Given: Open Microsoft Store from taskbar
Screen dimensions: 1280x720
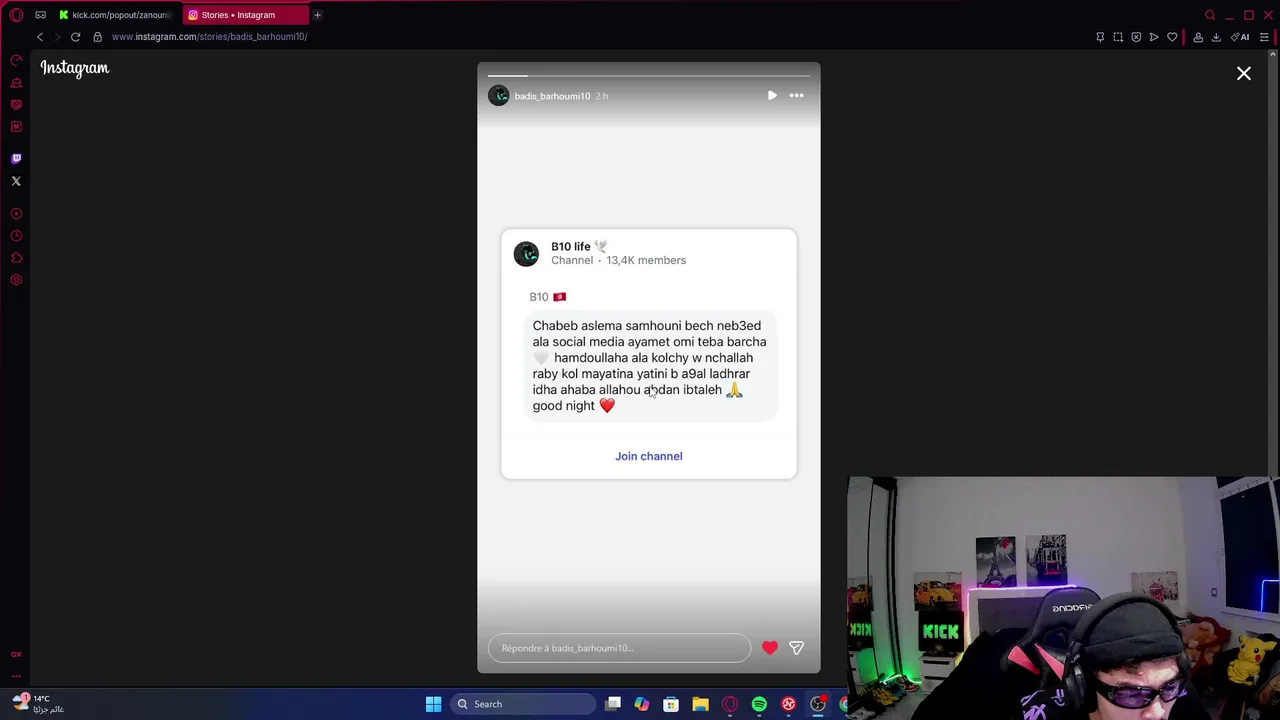Looking at the screenshot, I should 671,704.
